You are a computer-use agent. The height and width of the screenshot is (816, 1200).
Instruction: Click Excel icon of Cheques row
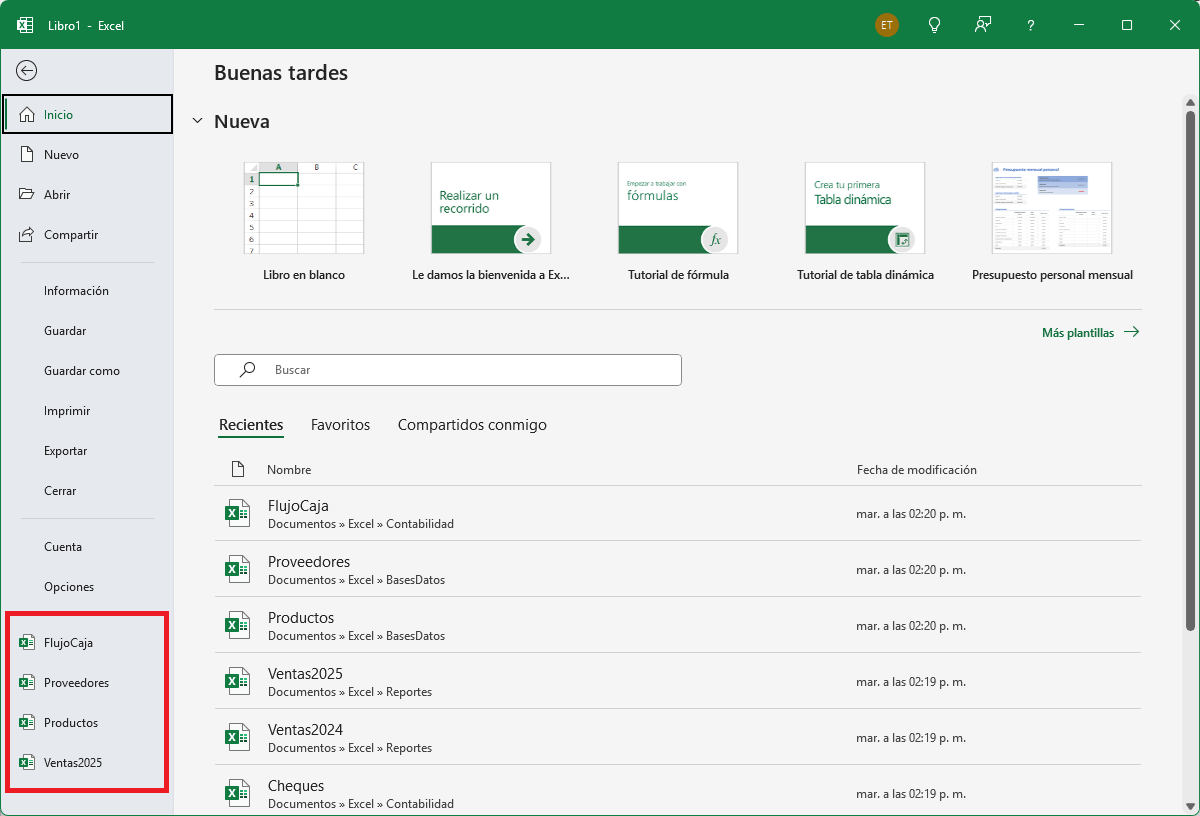(237, 794)
